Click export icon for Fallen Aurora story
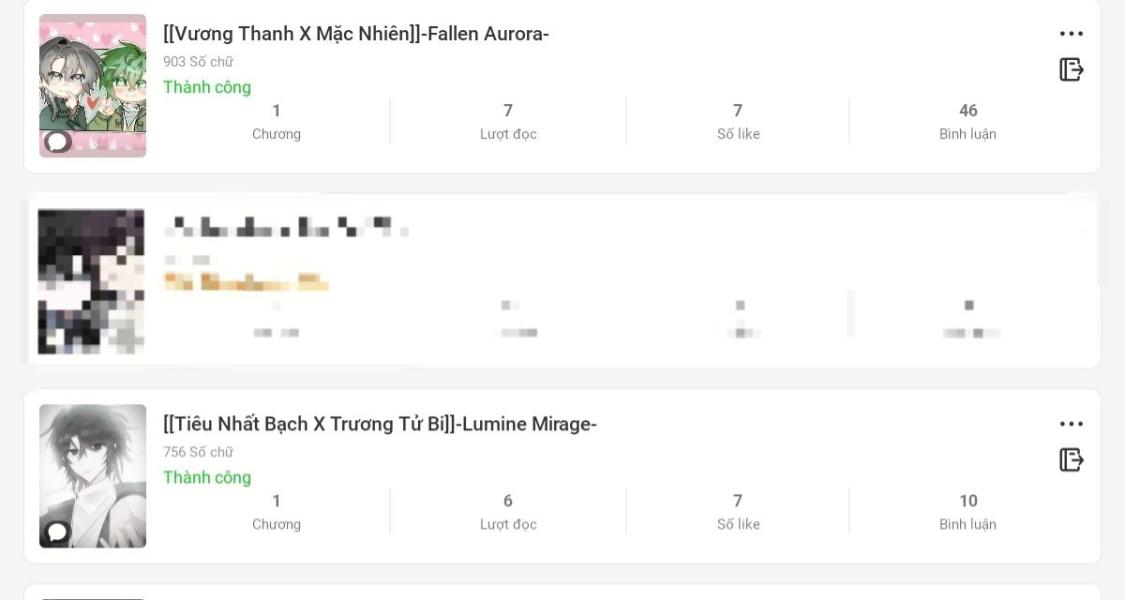The image size is (1125, 600). point(1071,70)
